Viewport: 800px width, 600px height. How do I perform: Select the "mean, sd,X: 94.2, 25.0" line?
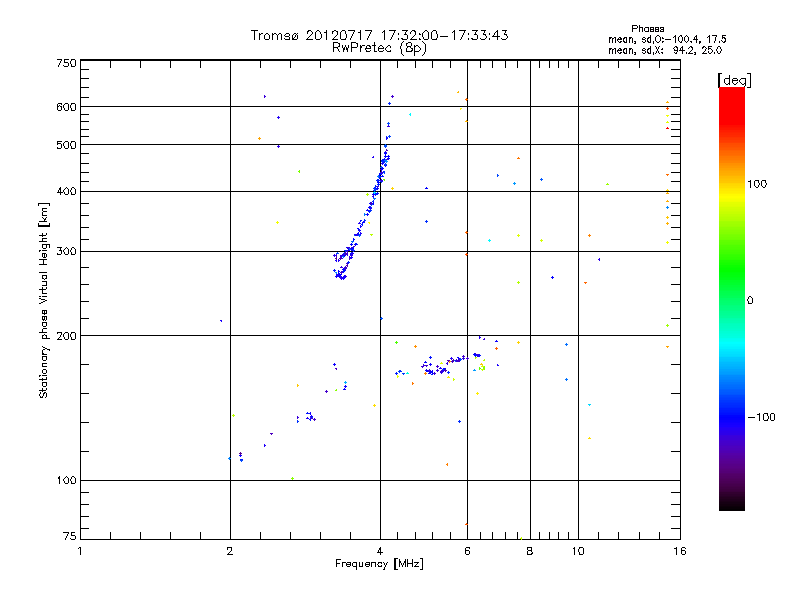(665, 50)
